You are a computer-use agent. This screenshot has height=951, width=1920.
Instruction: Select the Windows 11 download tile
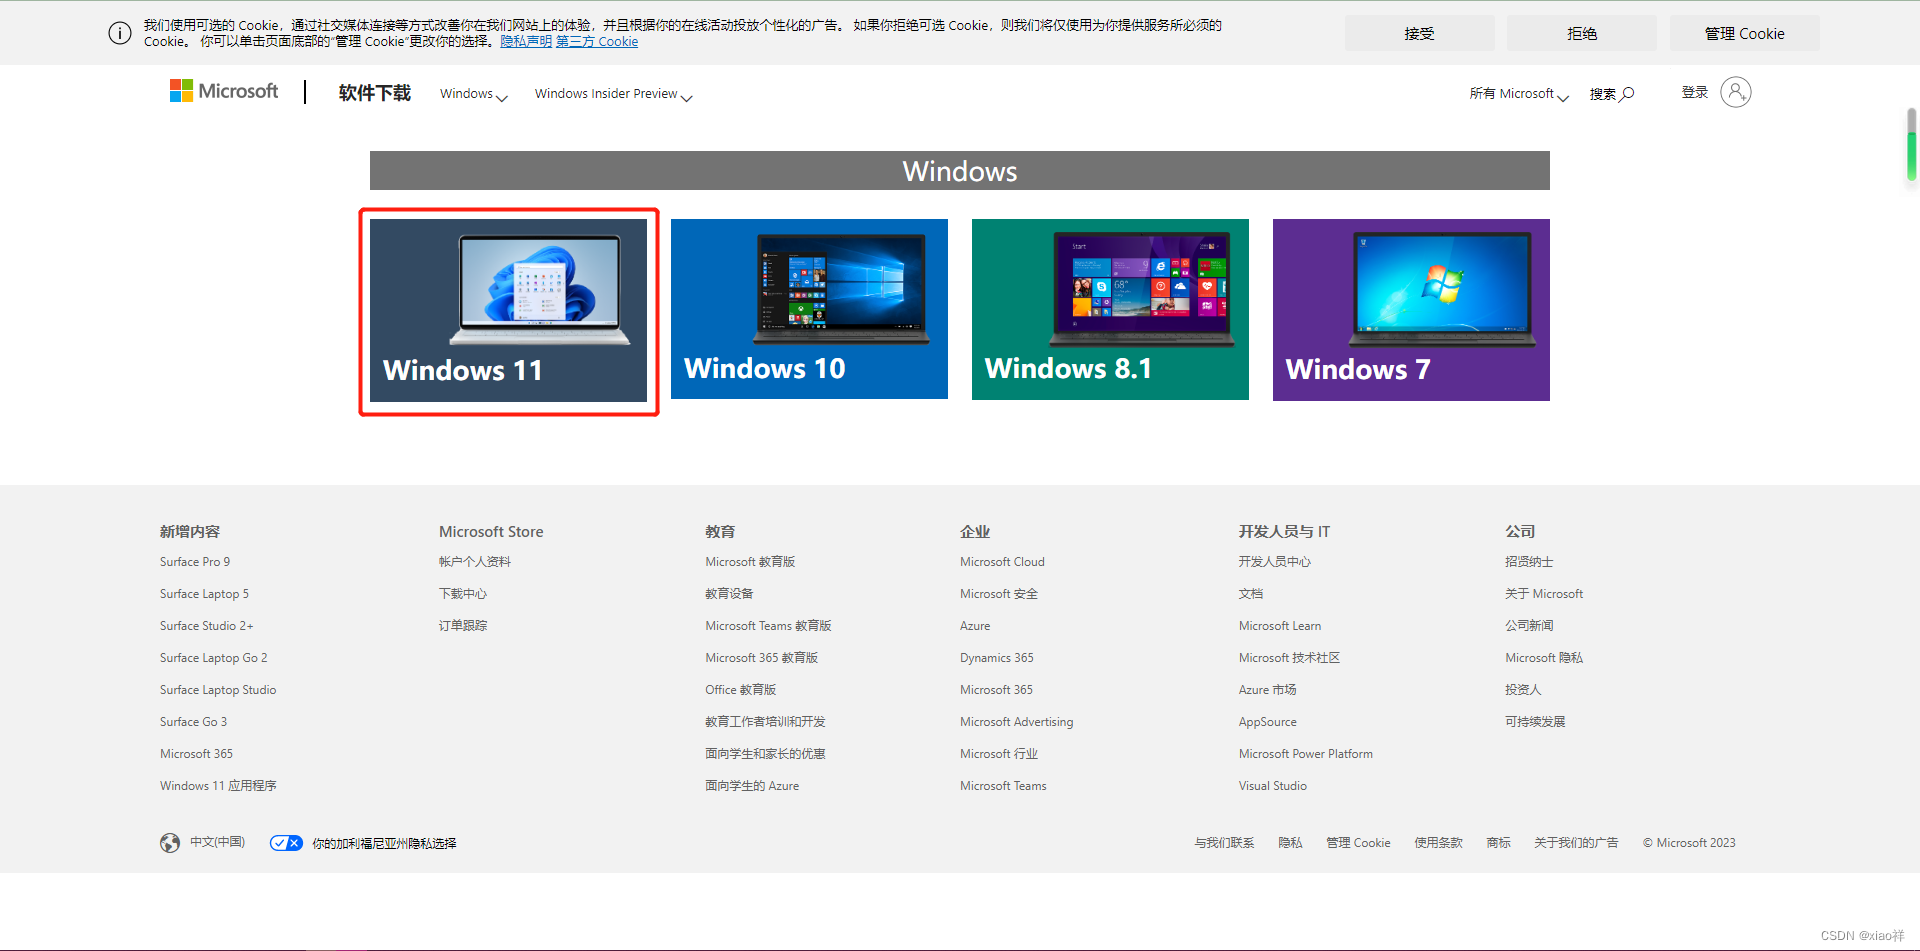click(509, 310)
